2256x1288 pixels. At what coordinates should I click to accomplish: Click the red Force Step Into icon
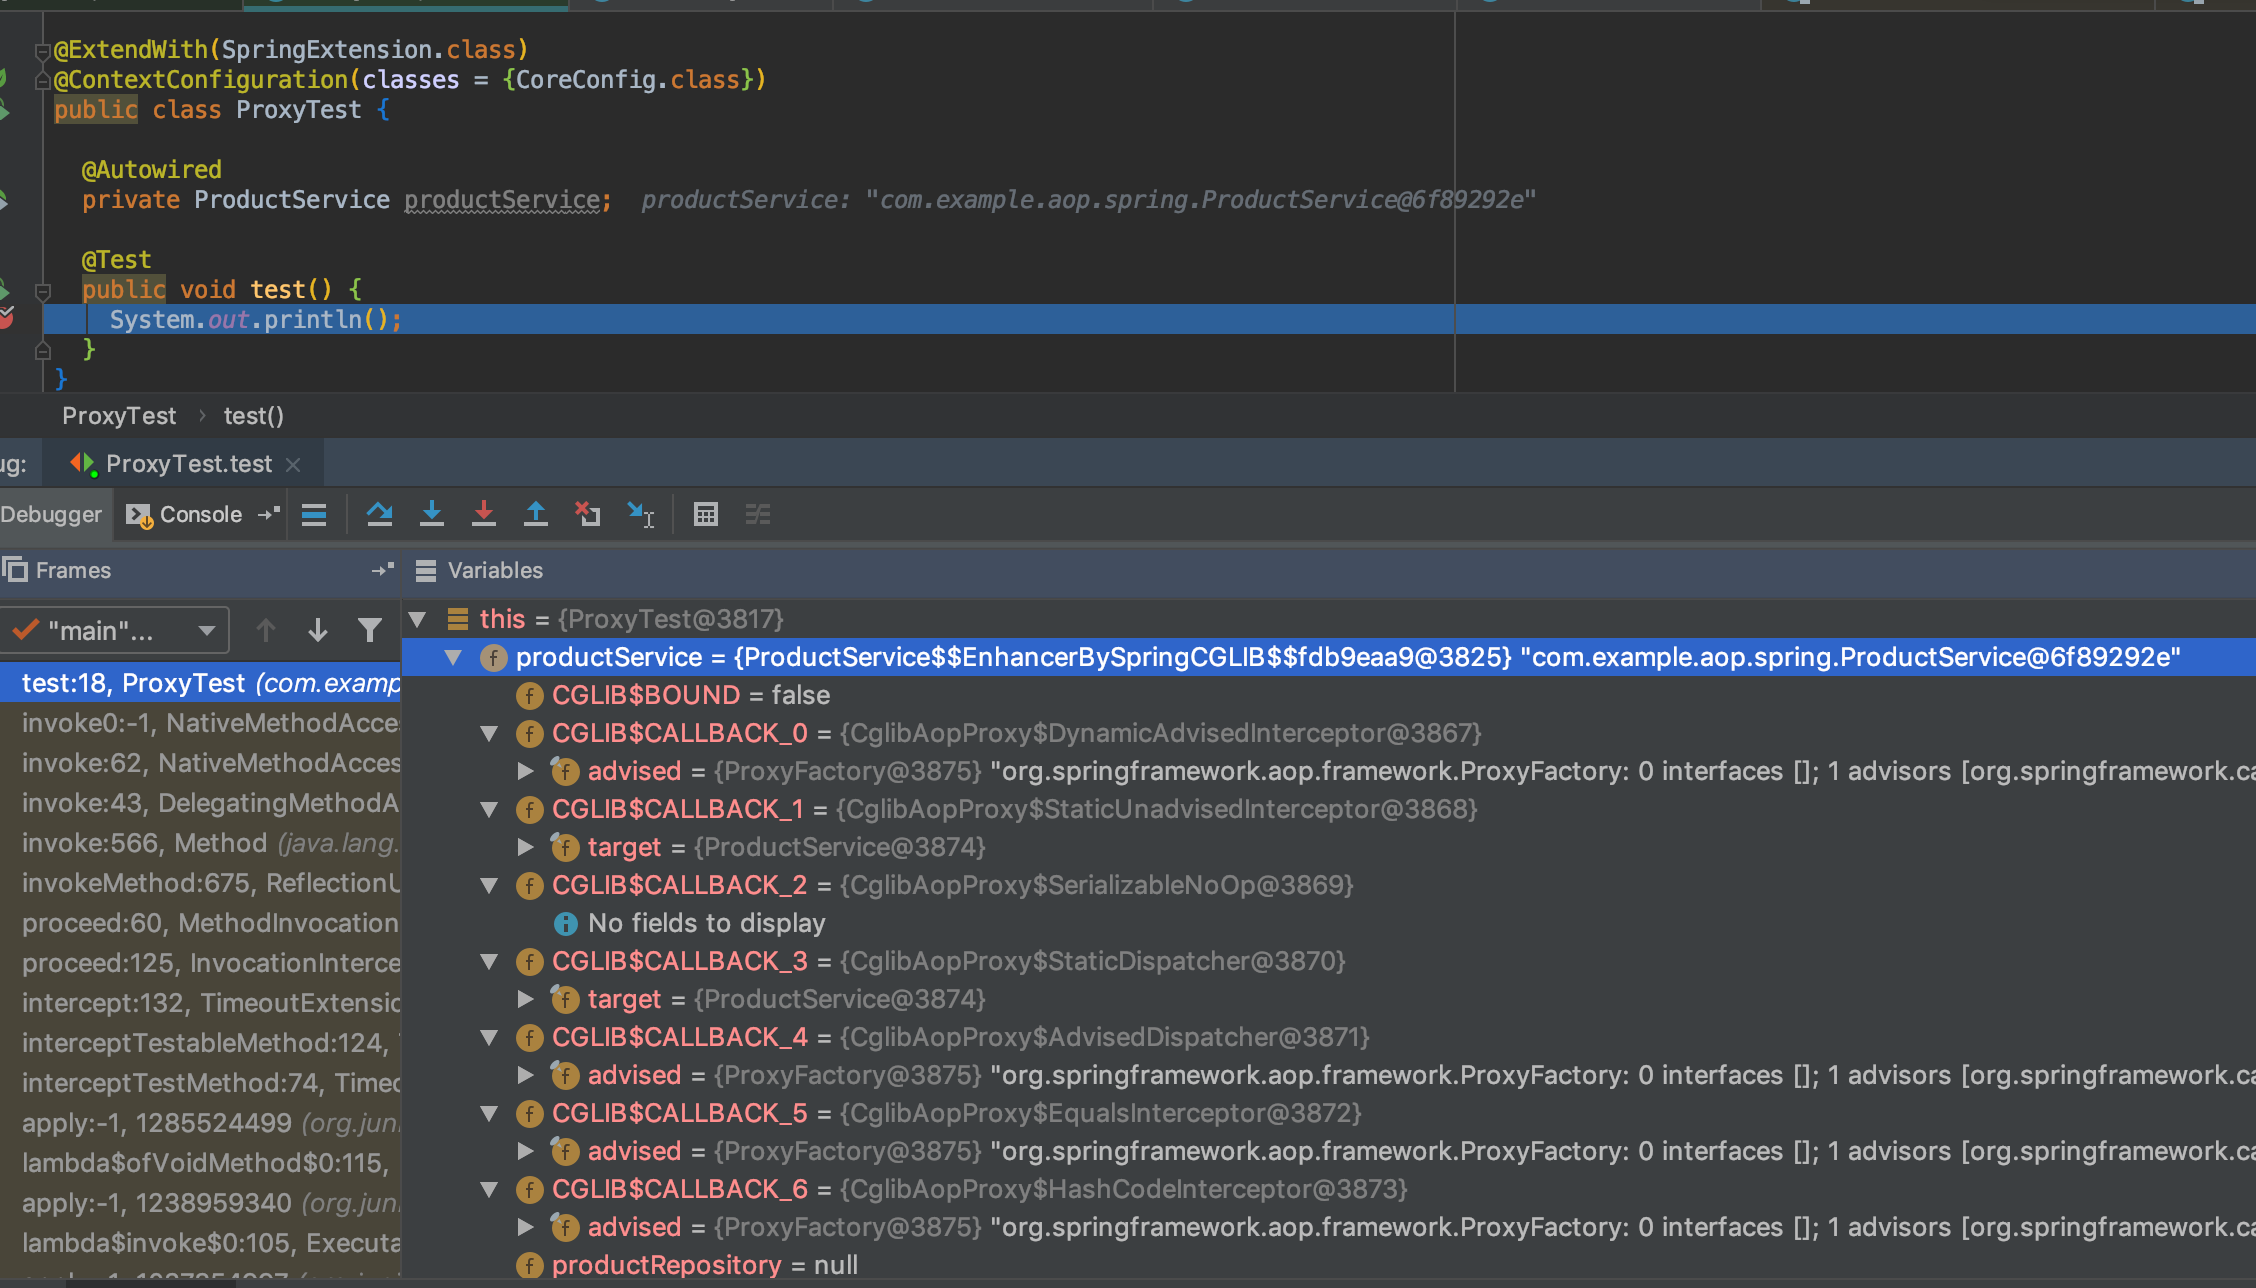tap(484, 514)
